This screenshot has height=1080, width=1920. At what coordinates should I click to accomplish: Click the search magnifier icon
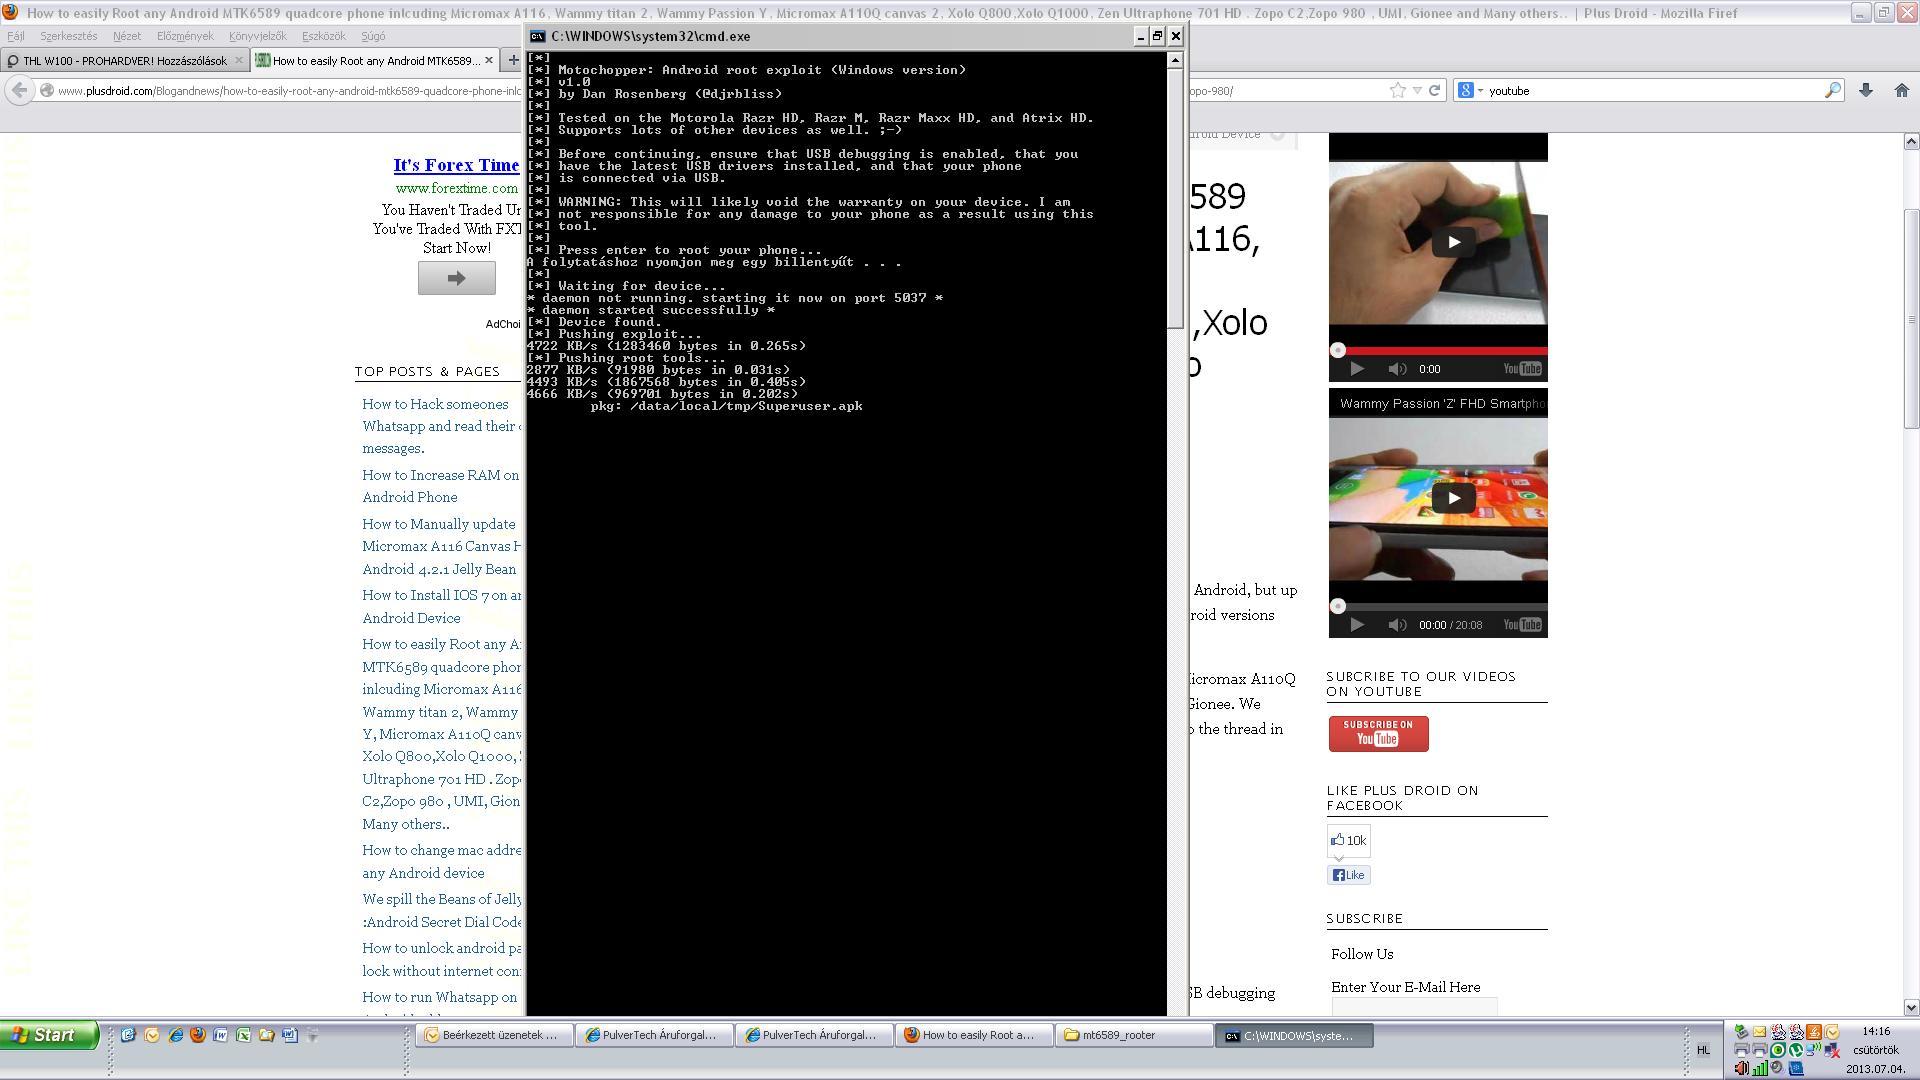tap(1832, 90)
